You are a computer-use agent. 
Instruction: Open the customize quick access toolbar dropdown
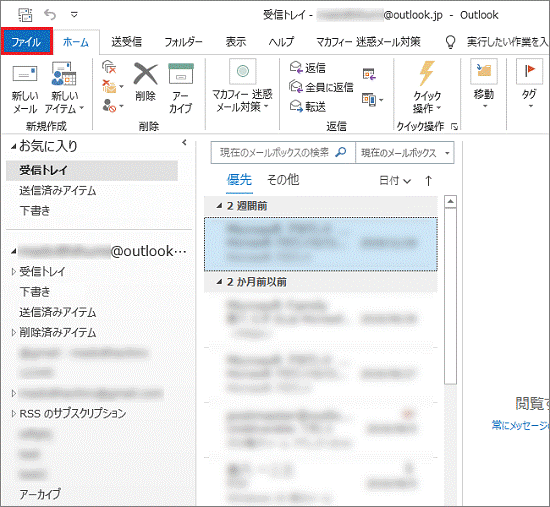click(x=74, y=15)
